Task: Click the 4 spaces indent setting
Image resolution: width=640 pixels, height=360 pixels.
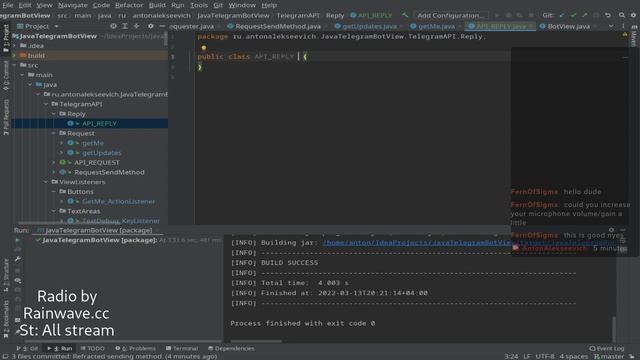Action: [x=574, y=356]
